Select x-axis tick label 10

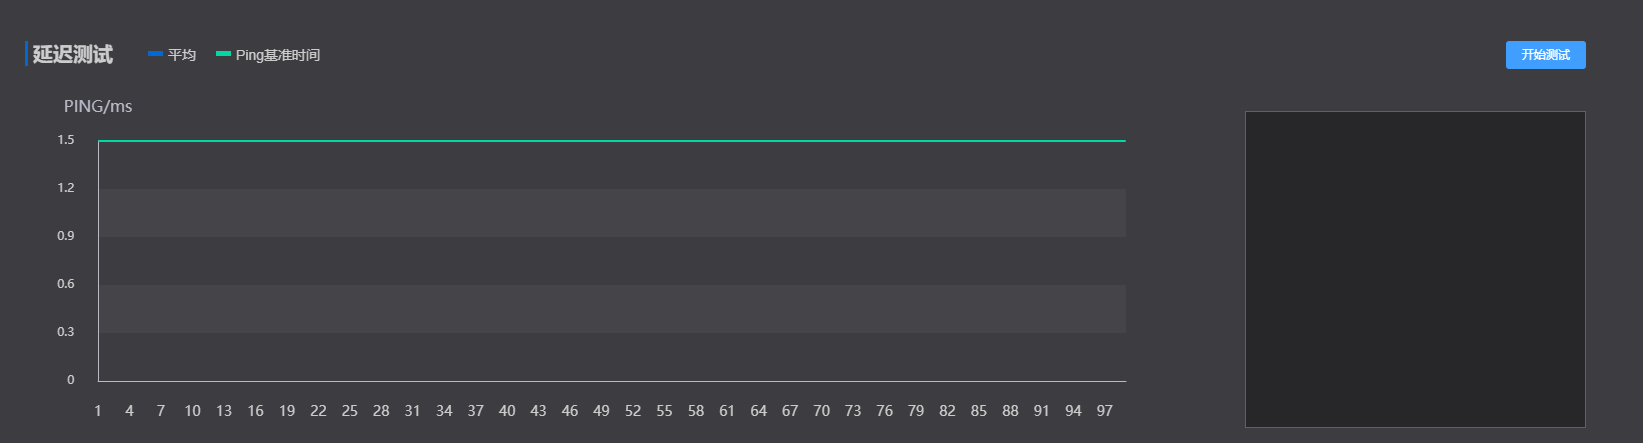tap(192, 411)
